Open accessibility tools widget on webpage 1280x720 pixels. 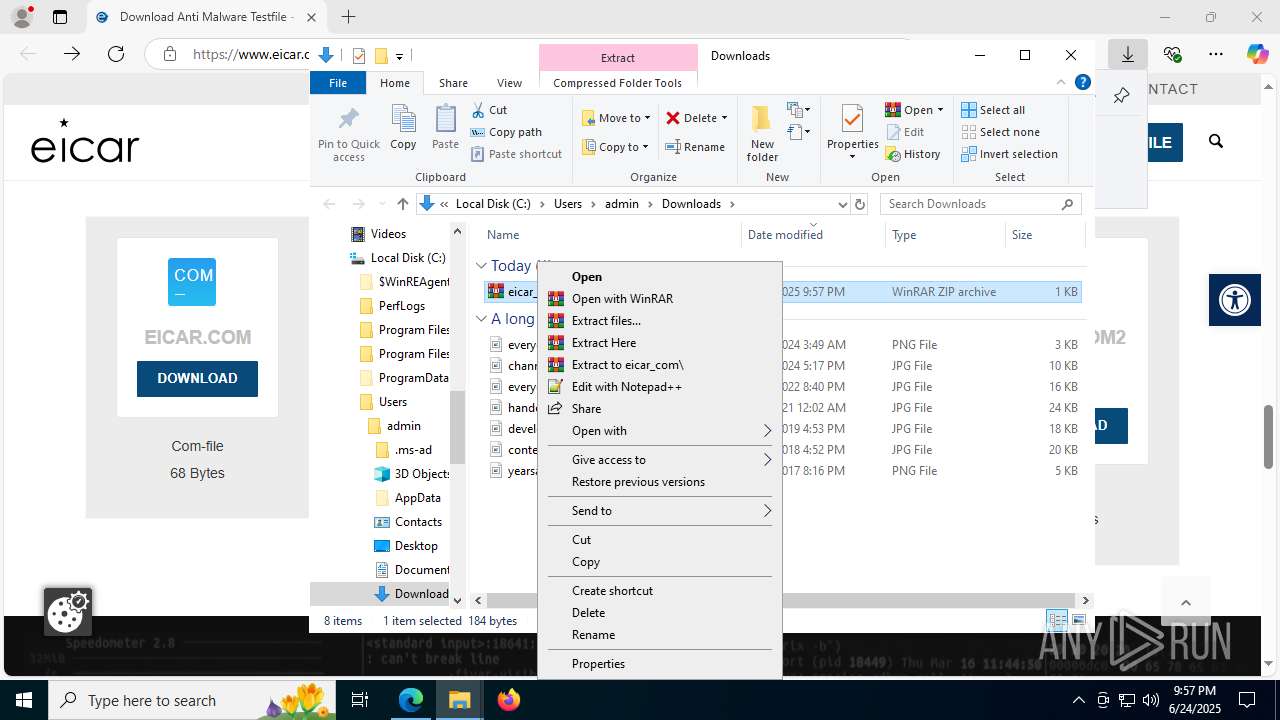(1234, 299)
